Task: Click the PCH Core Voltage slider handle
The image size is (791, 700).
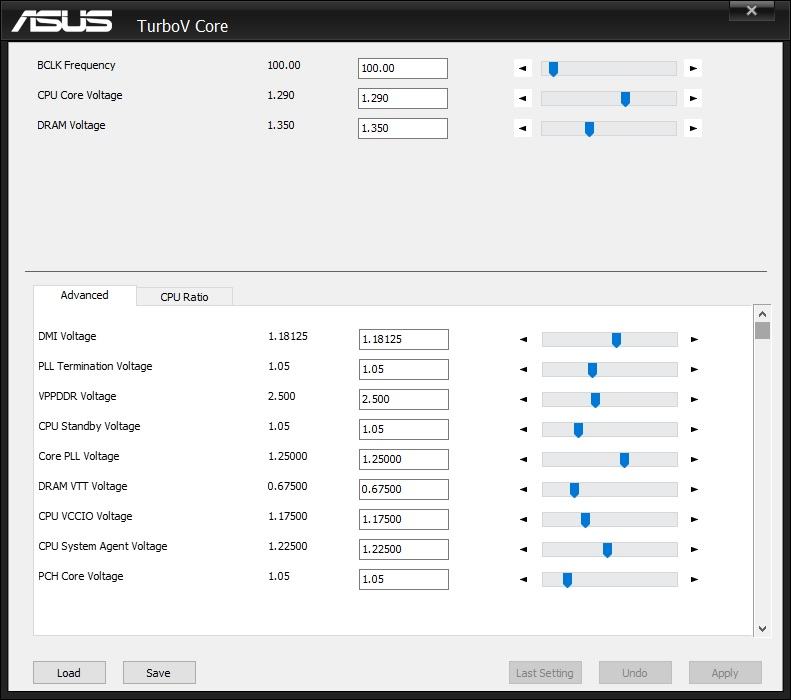Action: pos(568,580)
